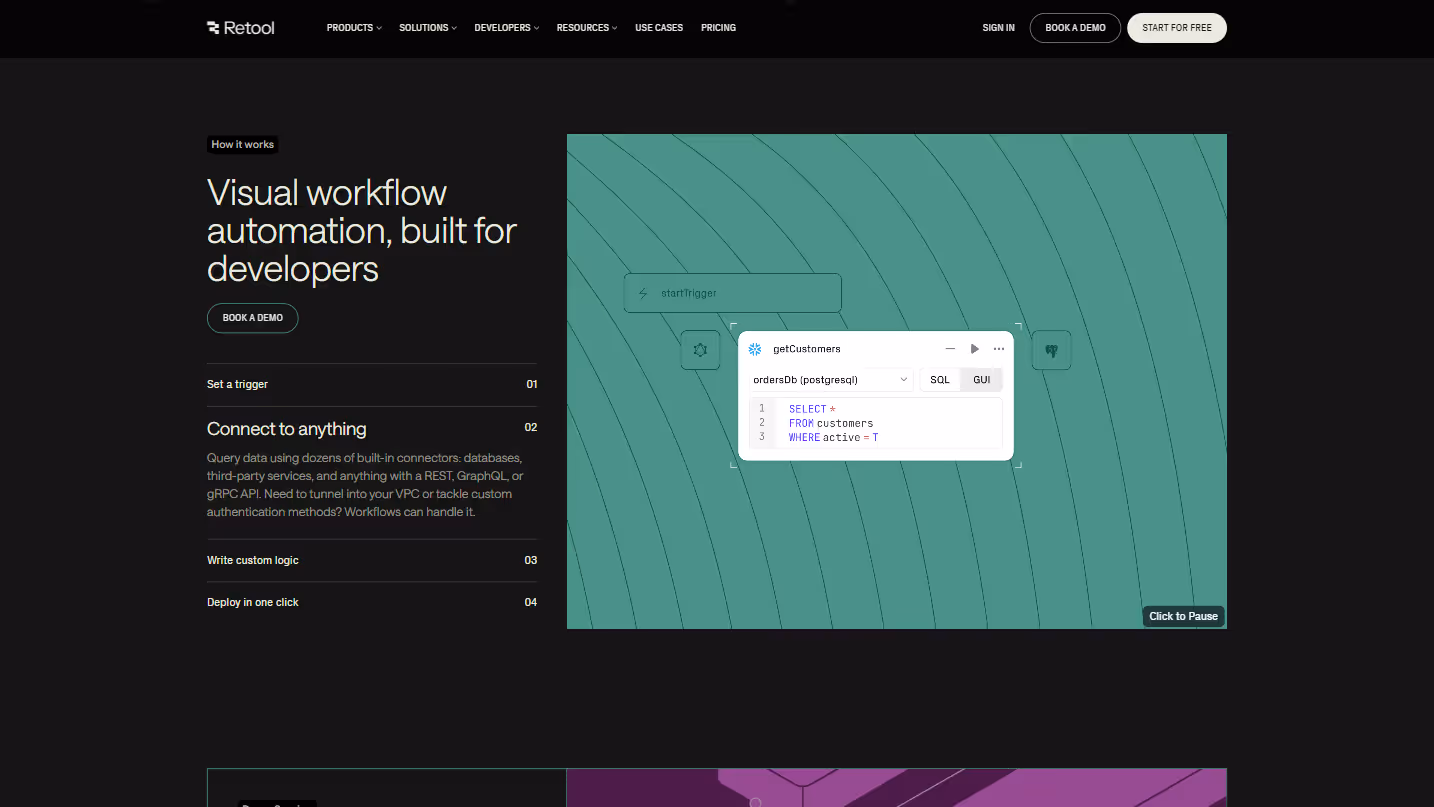Select Write custom logic step
This screenshot has height=807, width=1434.
372,560
